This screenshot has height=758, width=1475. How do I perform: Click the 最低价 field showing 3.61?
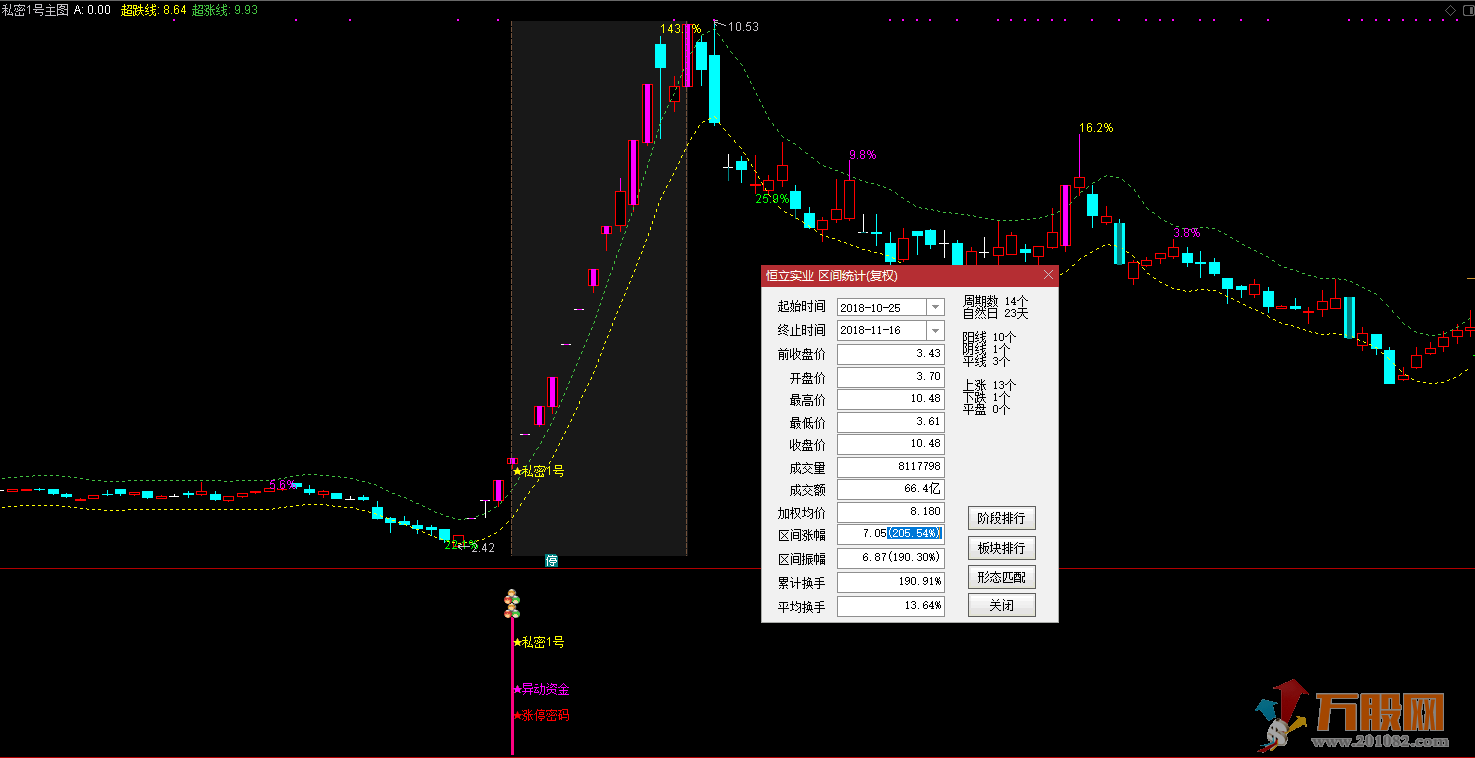point(890,422)
